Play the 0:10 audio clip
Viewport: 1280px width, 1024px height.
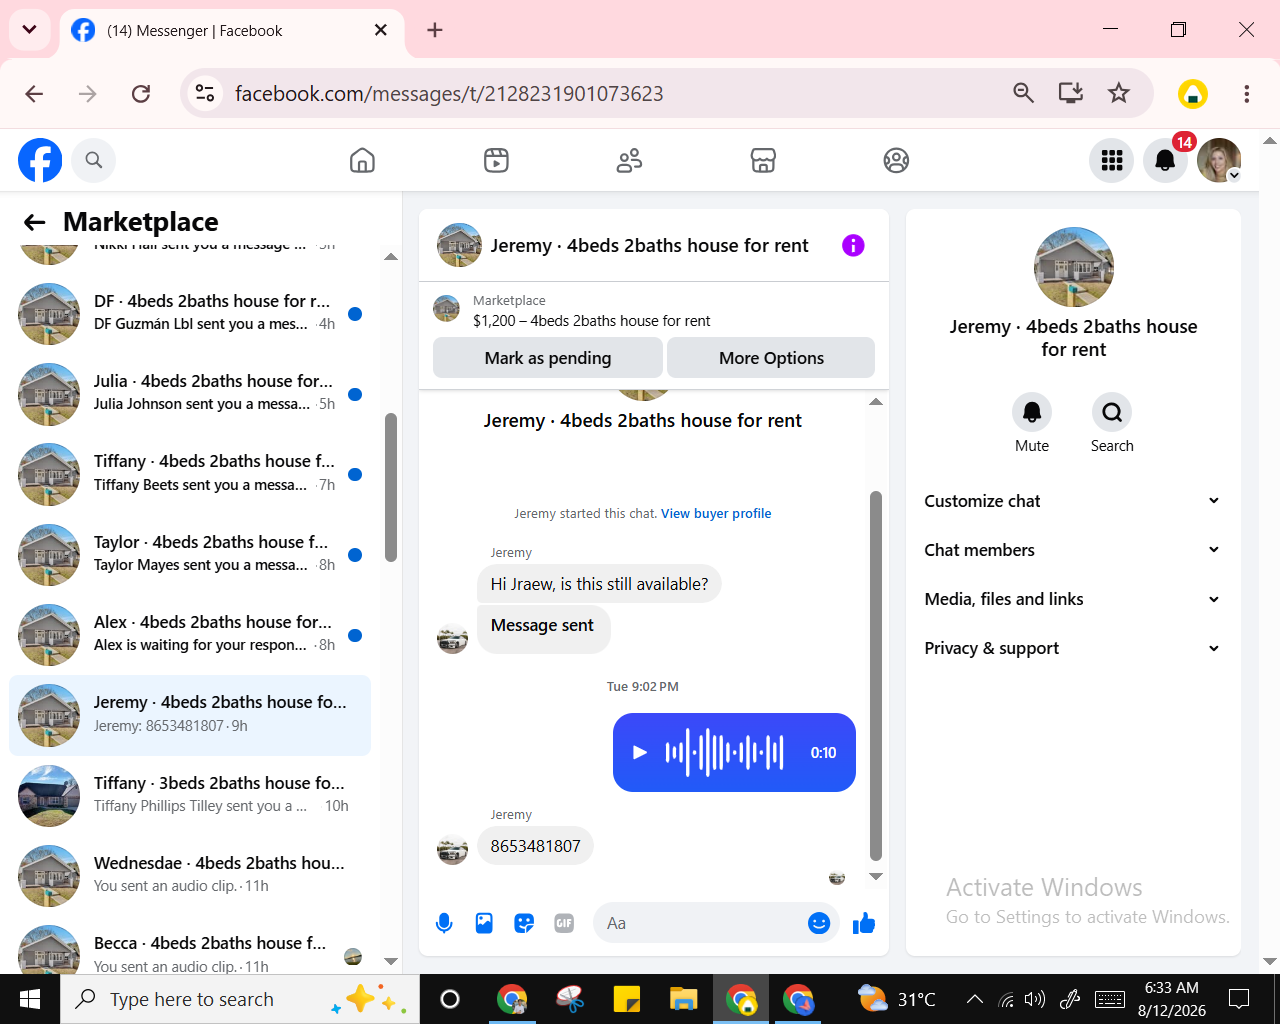pos(640,752)
